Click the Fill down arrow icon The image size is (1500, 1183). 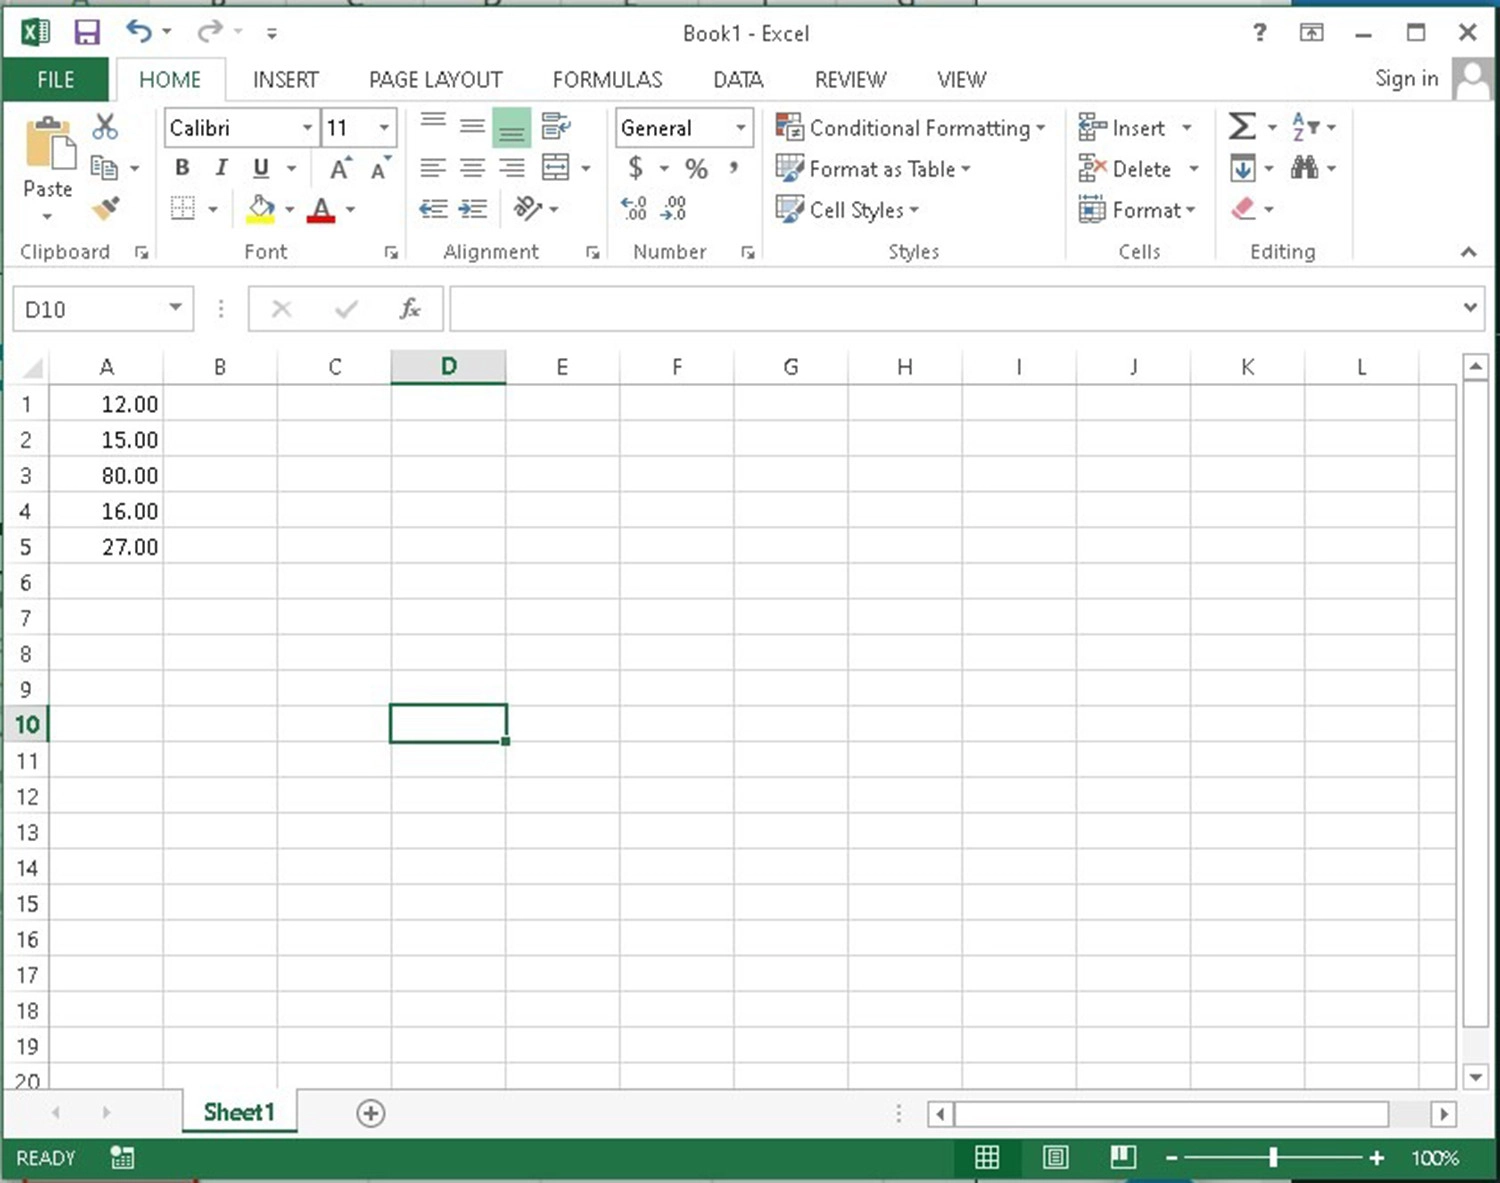[1242, 168]
